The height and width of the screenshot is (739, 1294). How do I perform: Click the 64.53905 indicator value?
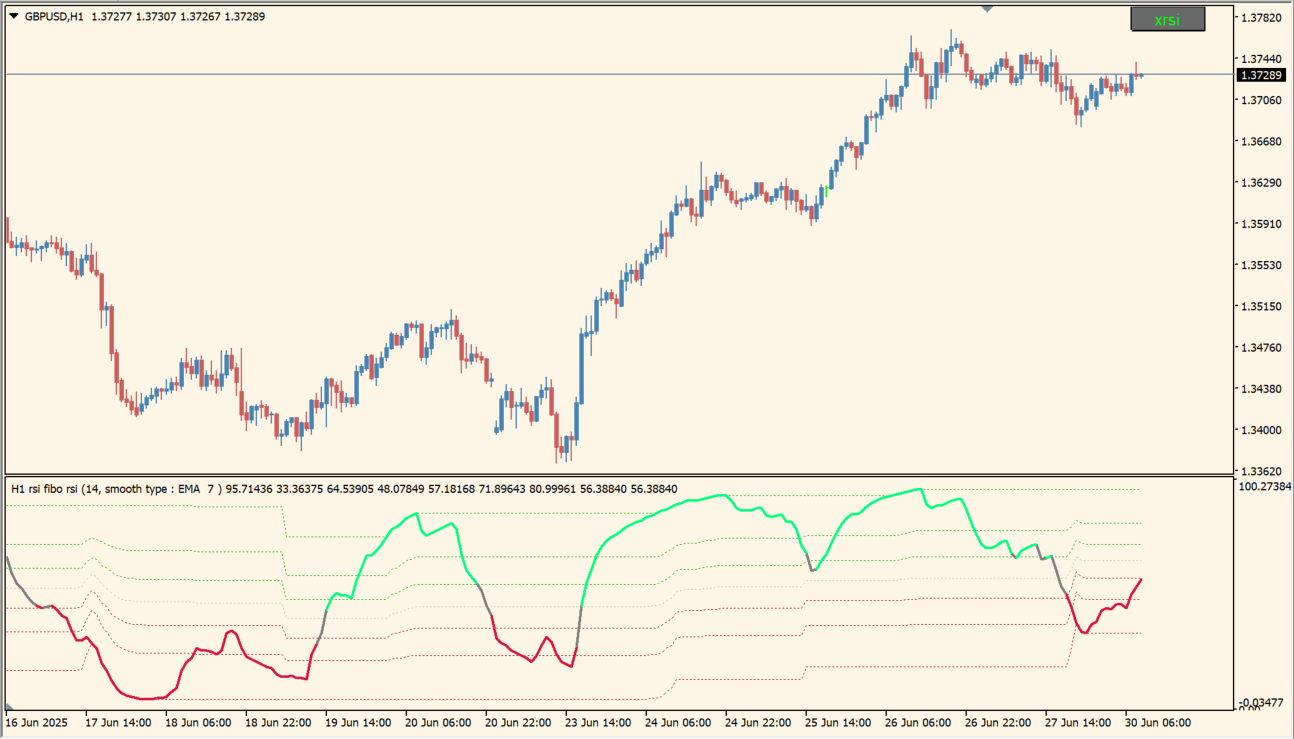[x=350, y=489]
